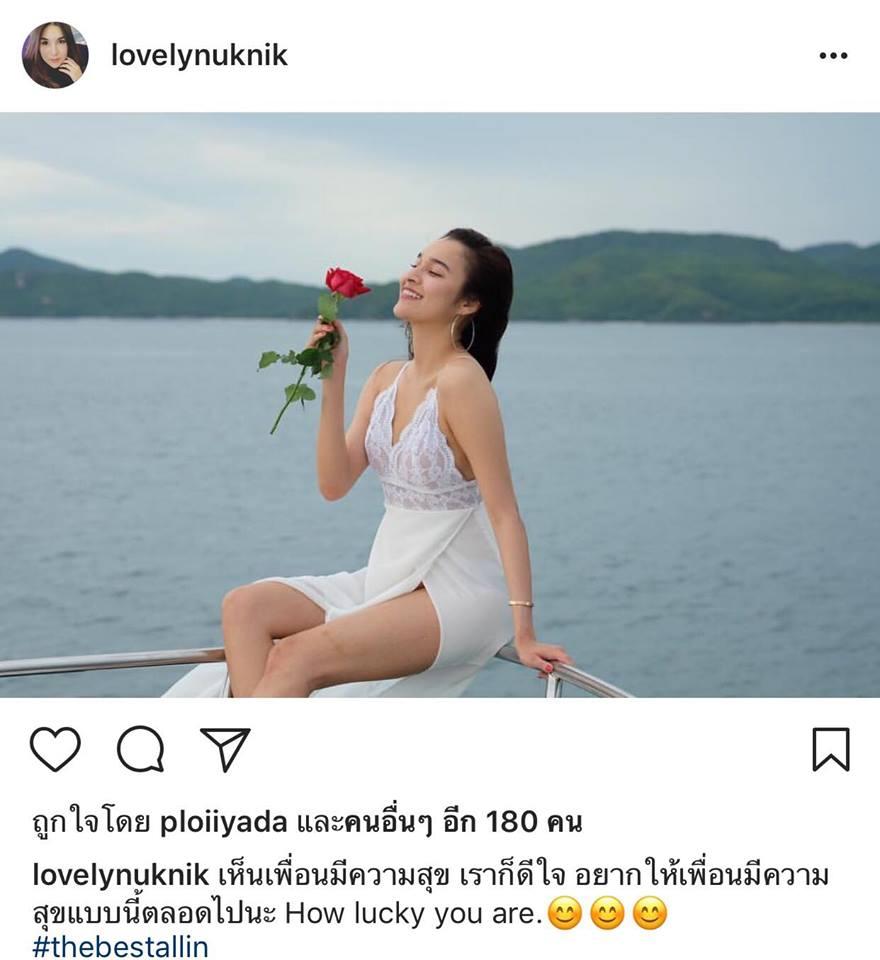The height and width of the screenshot is (960, 880).
Task: Tap the green hills in the photo background
Action: point(692,276)
